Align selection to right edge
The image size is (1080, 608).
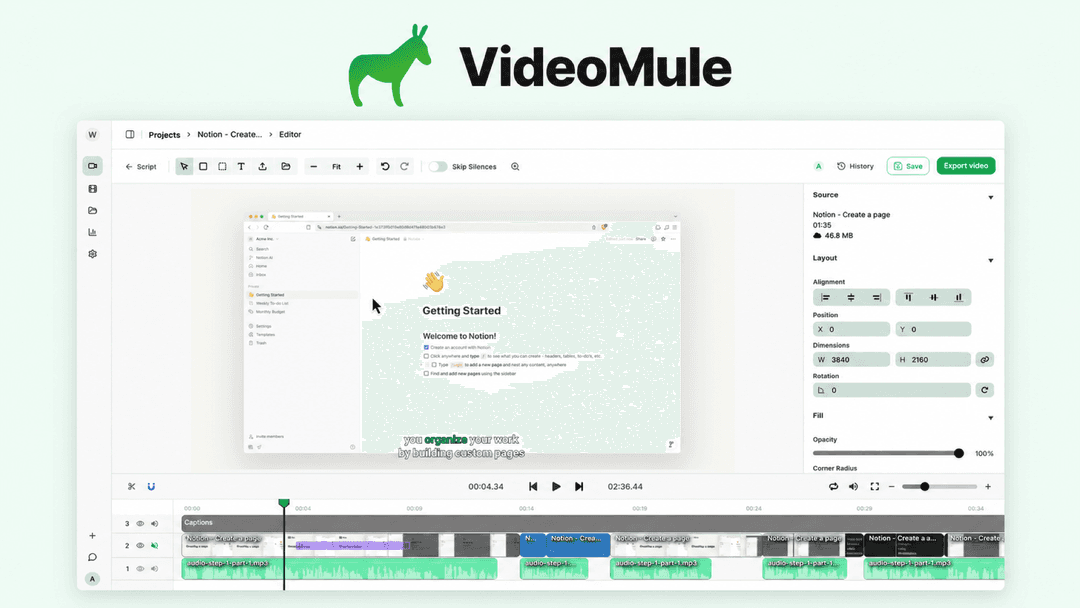tap(876, 297)
